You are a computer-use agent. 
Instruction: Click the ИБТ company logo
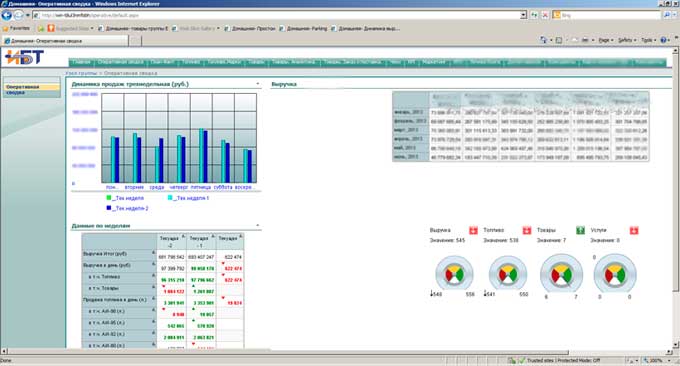click(25, 57)
